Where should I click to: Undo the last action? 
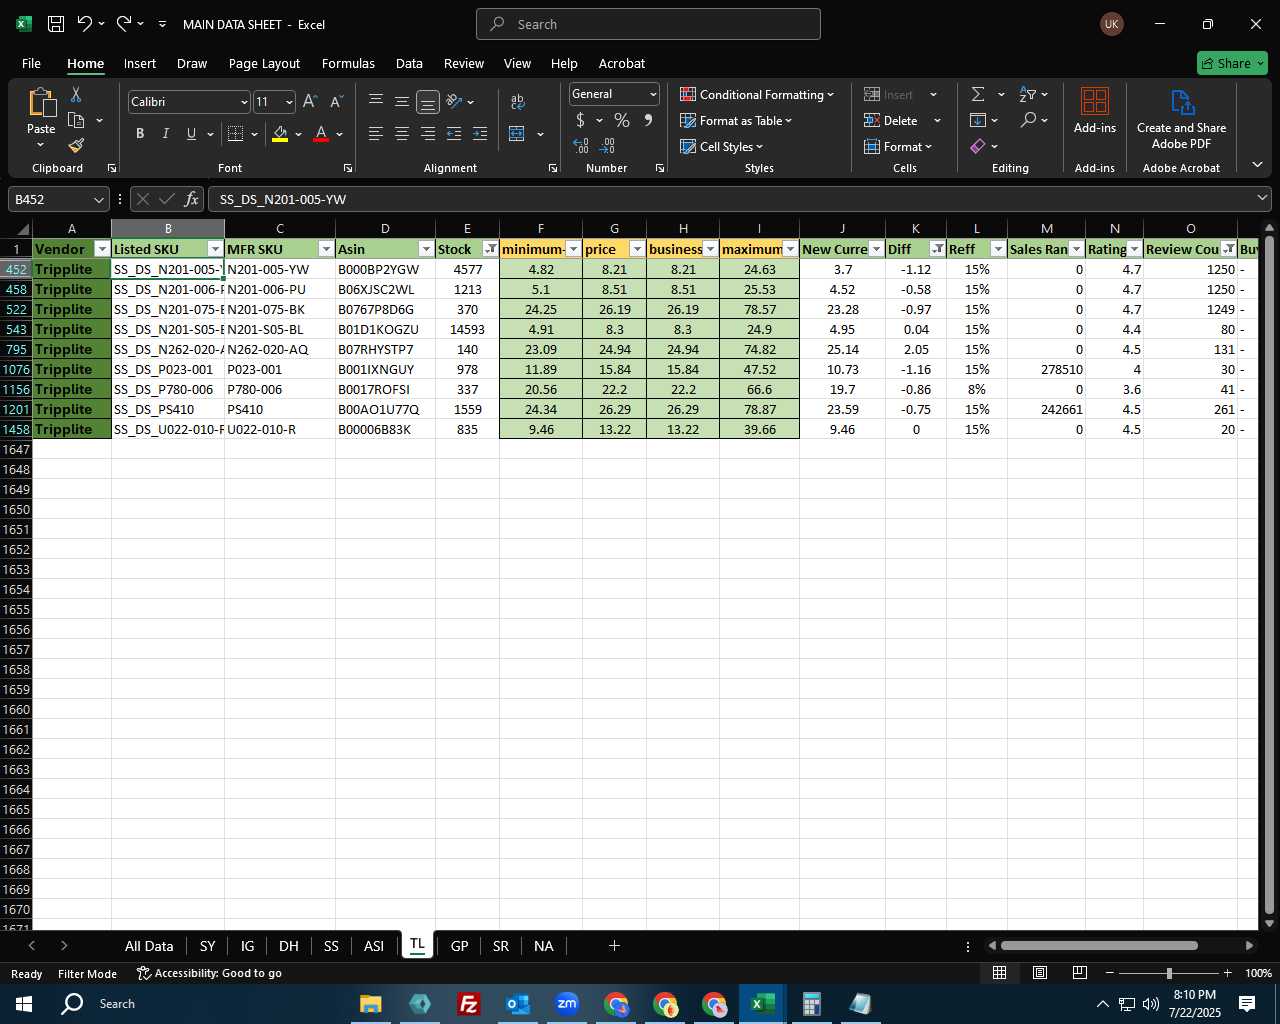(x=85, y=23)
